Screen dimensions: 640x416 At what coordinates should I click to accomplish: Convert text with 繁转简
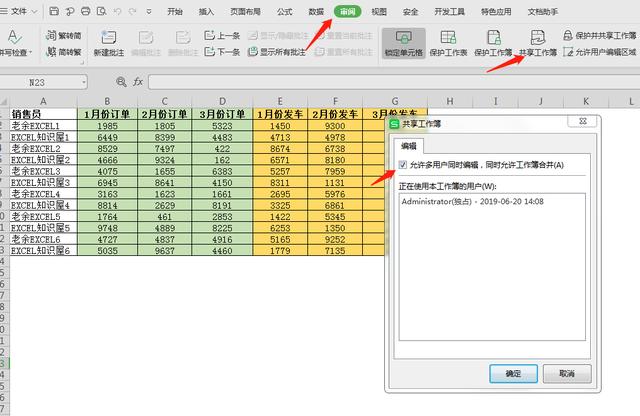click(x=64, y=36)
